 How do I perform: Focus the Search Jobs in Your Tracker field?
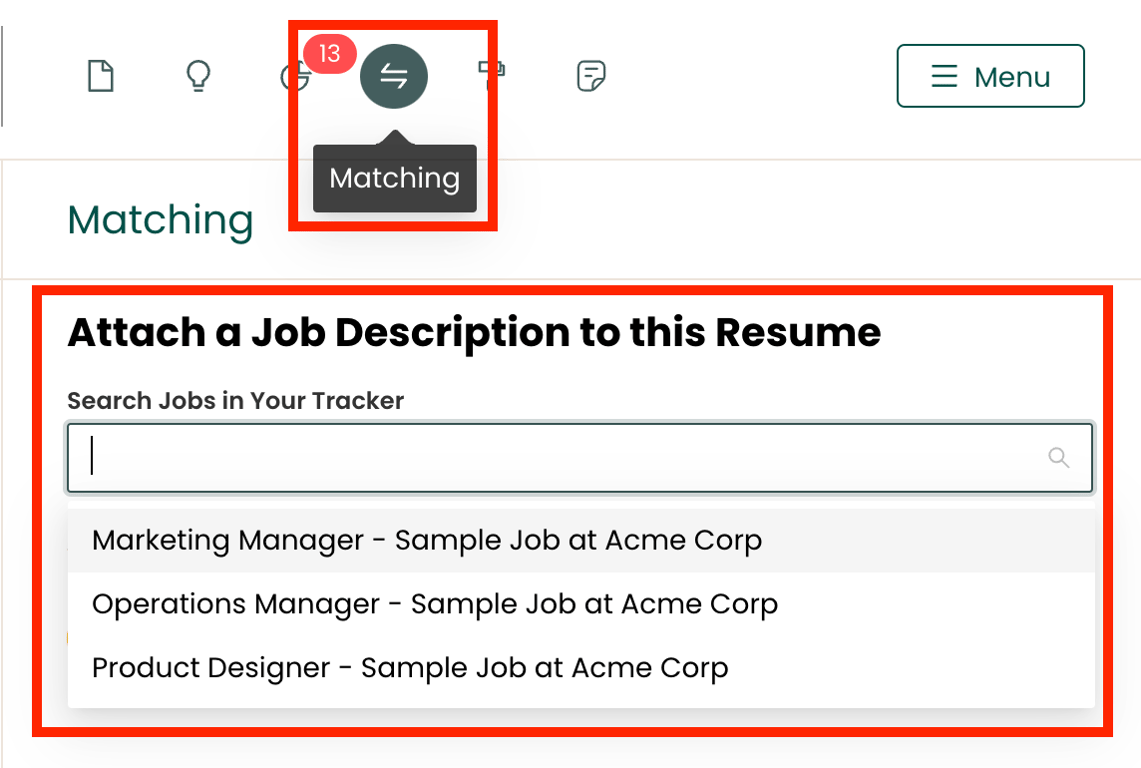[x=580, y=457]
